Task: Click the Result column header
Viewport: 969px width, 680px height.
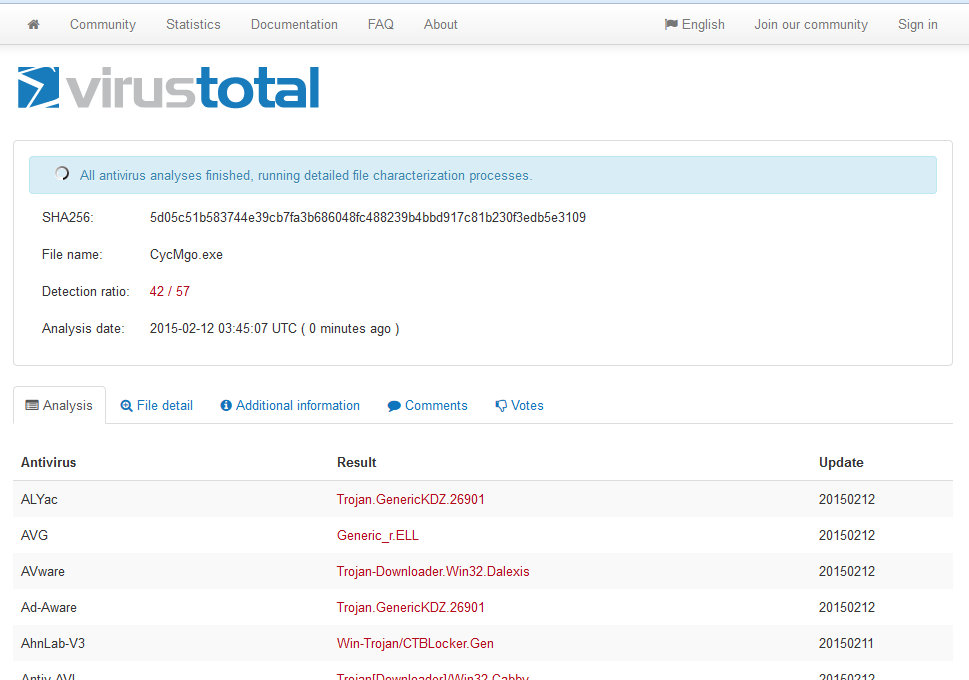Action: [x=357, y=462]
